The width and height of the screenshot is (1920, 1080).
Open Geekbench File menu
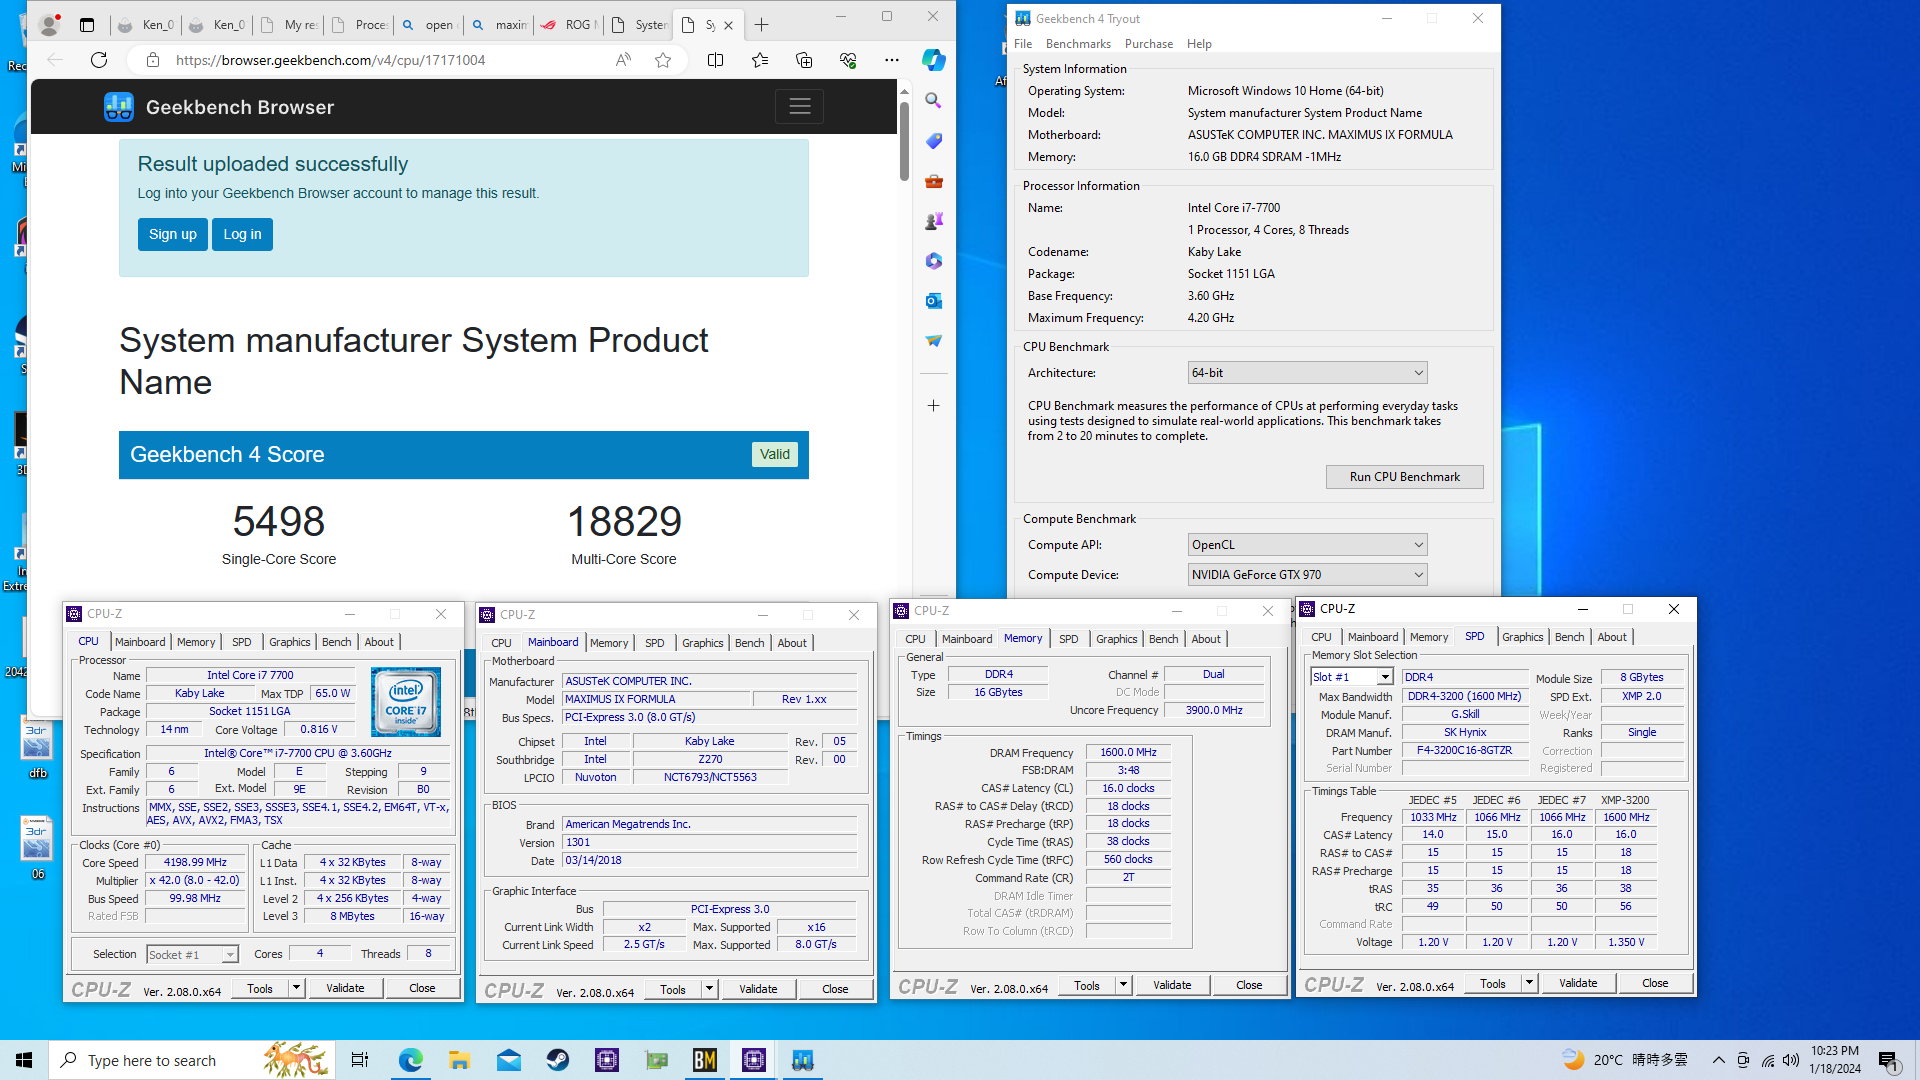(x=1023, y=44)
